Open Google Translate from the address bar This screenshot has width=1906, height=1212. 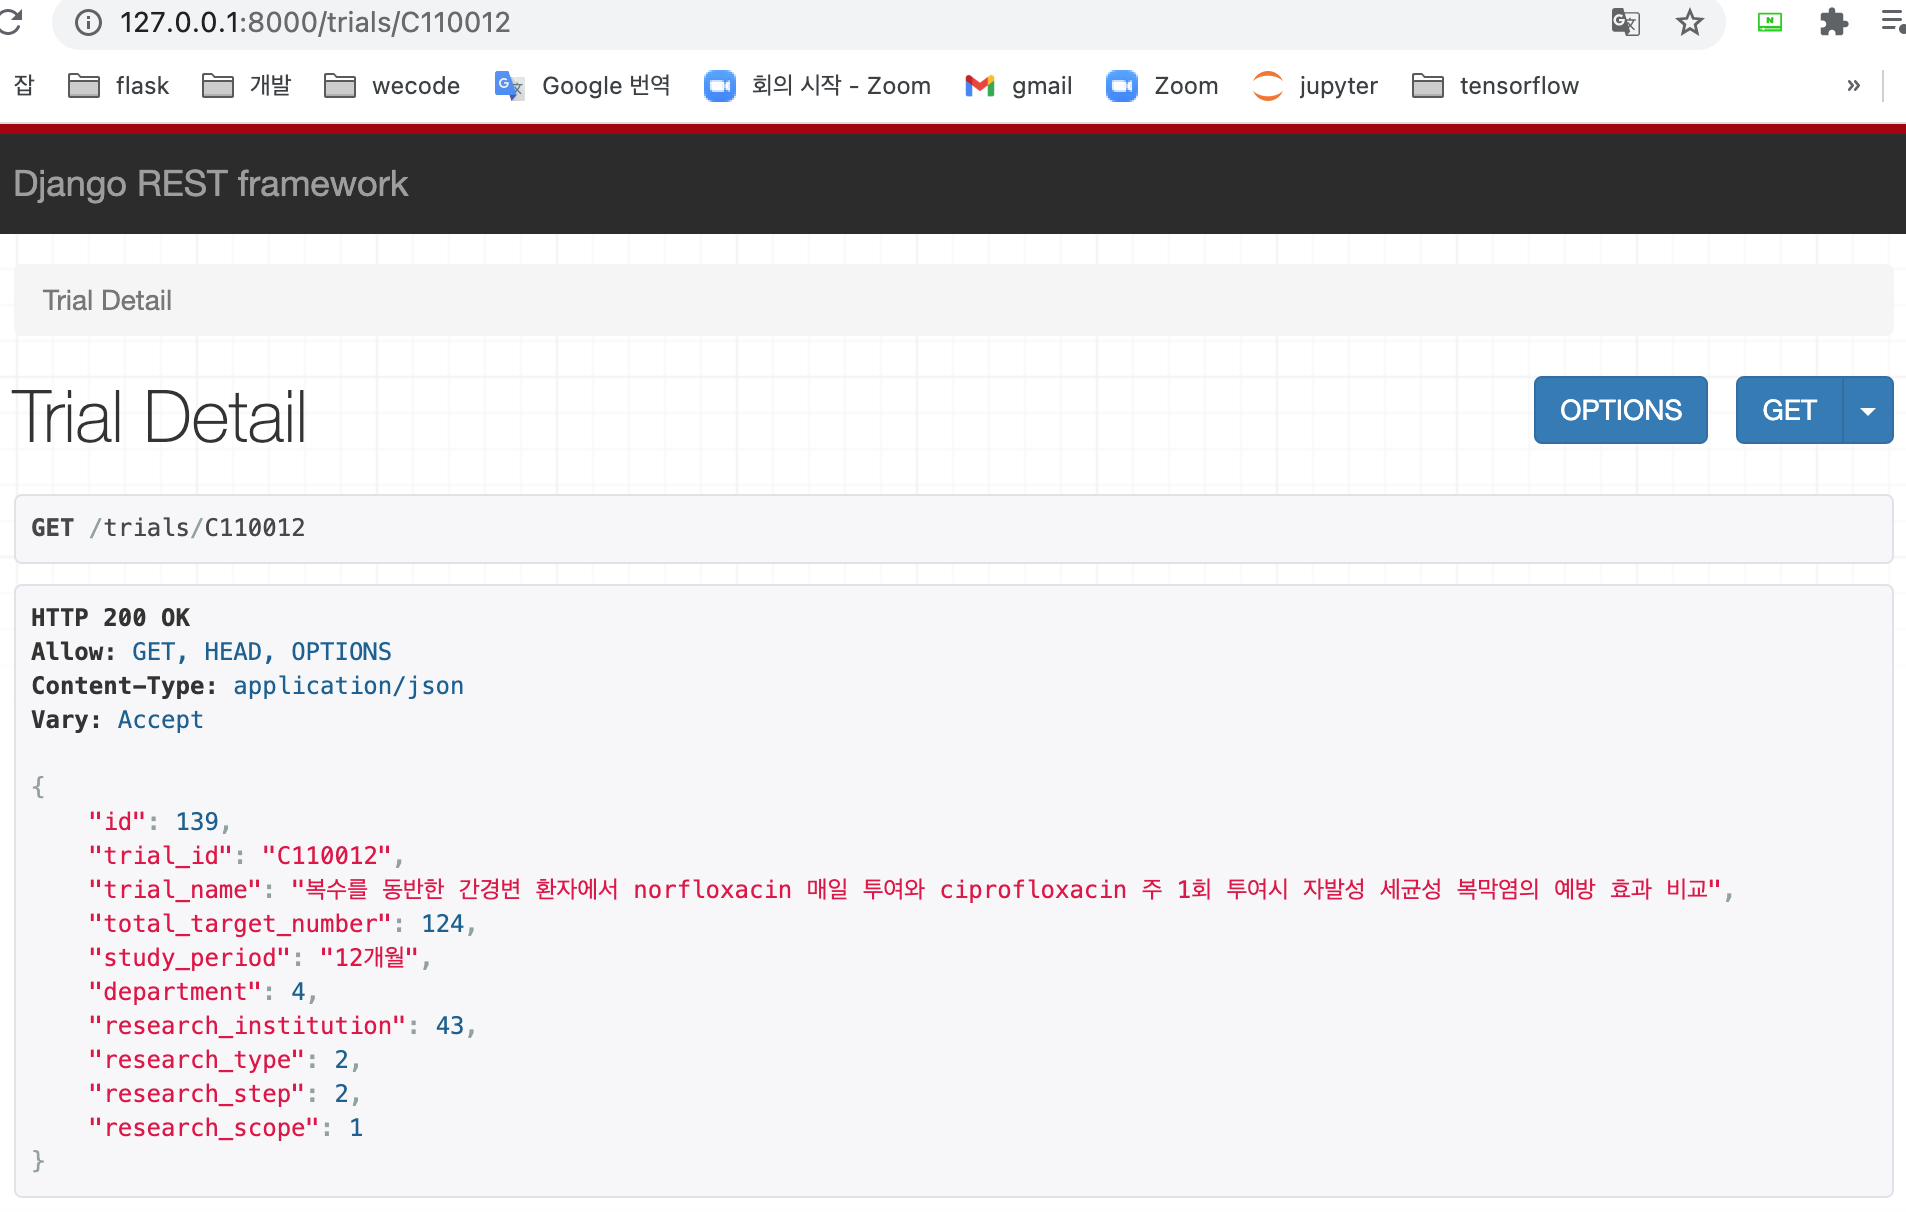click(x=1625, y=22)
